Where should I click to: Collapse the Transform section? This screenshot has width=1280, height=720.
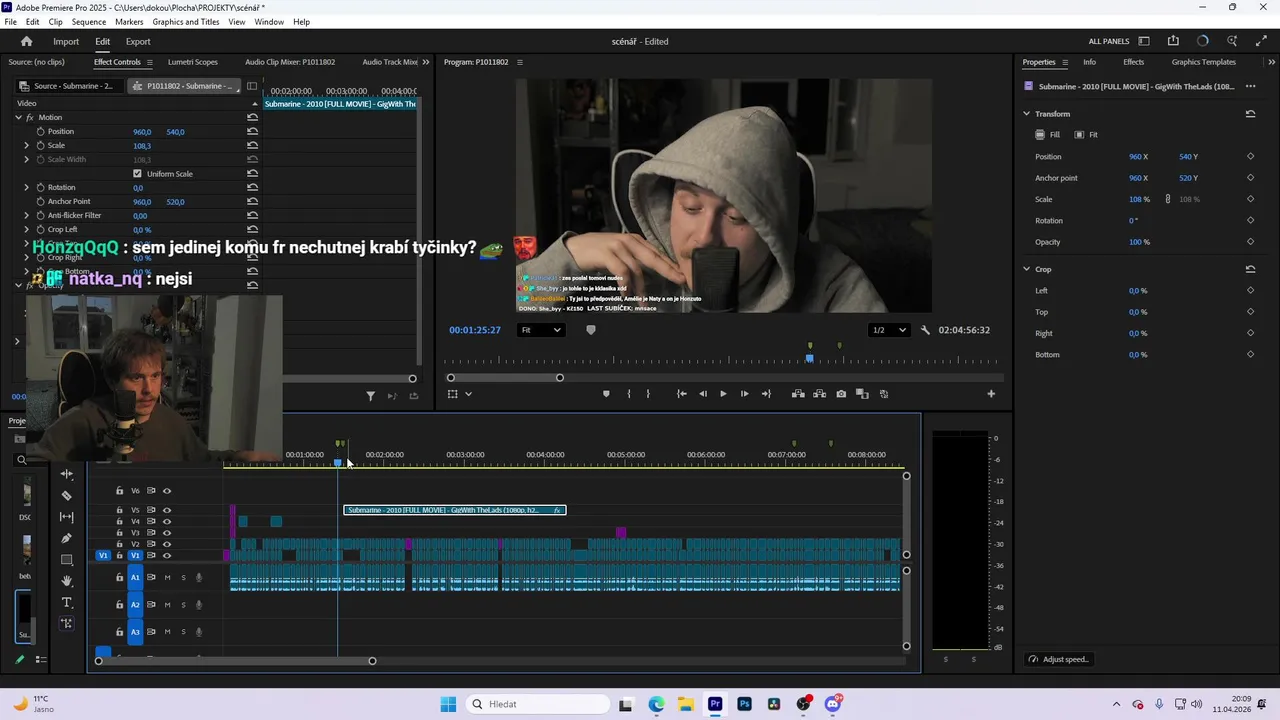(1026, 114)
